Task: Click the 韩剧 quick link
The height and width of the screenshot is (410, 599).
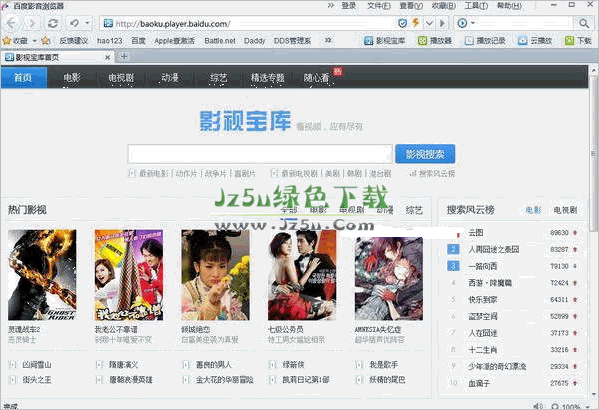Action: pyautogui.click(x=354, y=173)
